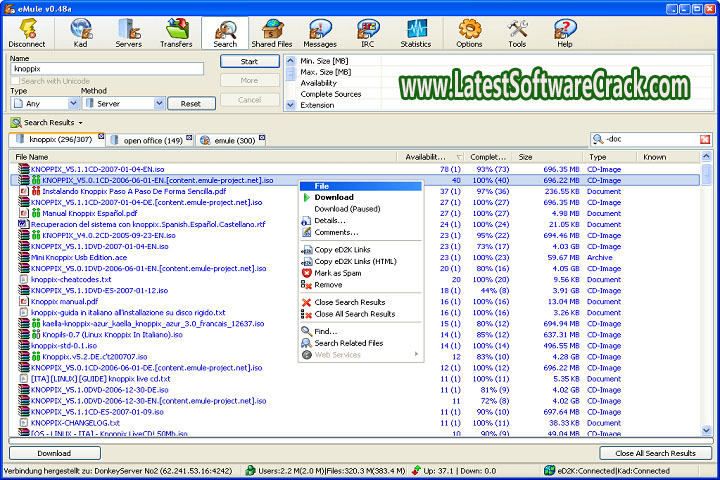
Task: Open the Search toolbar button
Action: point(225,33)
